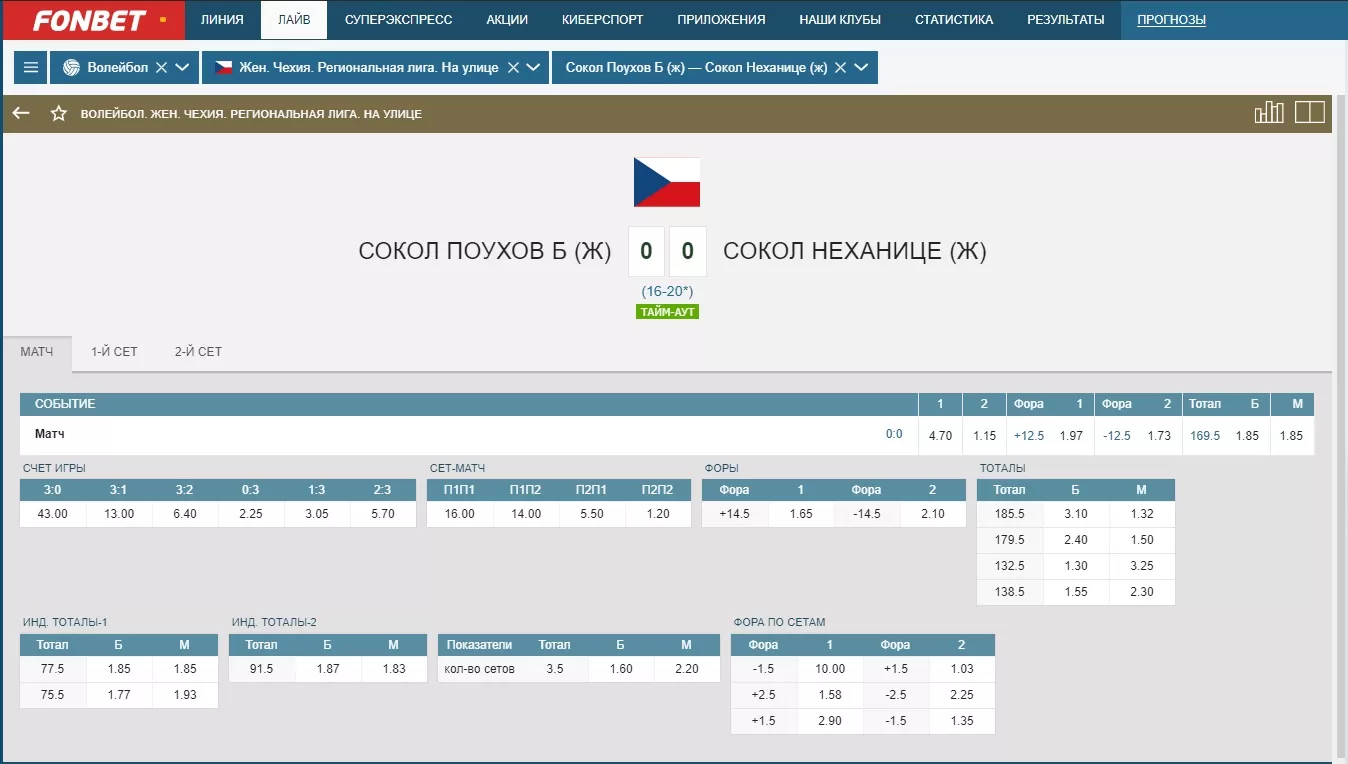
Task: Click the current set score (16-20*)
Action: coord(666,291)
